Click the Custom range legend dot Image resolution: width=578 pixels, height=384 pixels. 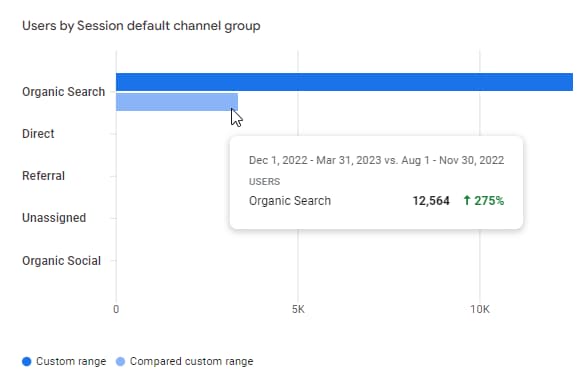[x=27, y=362]
